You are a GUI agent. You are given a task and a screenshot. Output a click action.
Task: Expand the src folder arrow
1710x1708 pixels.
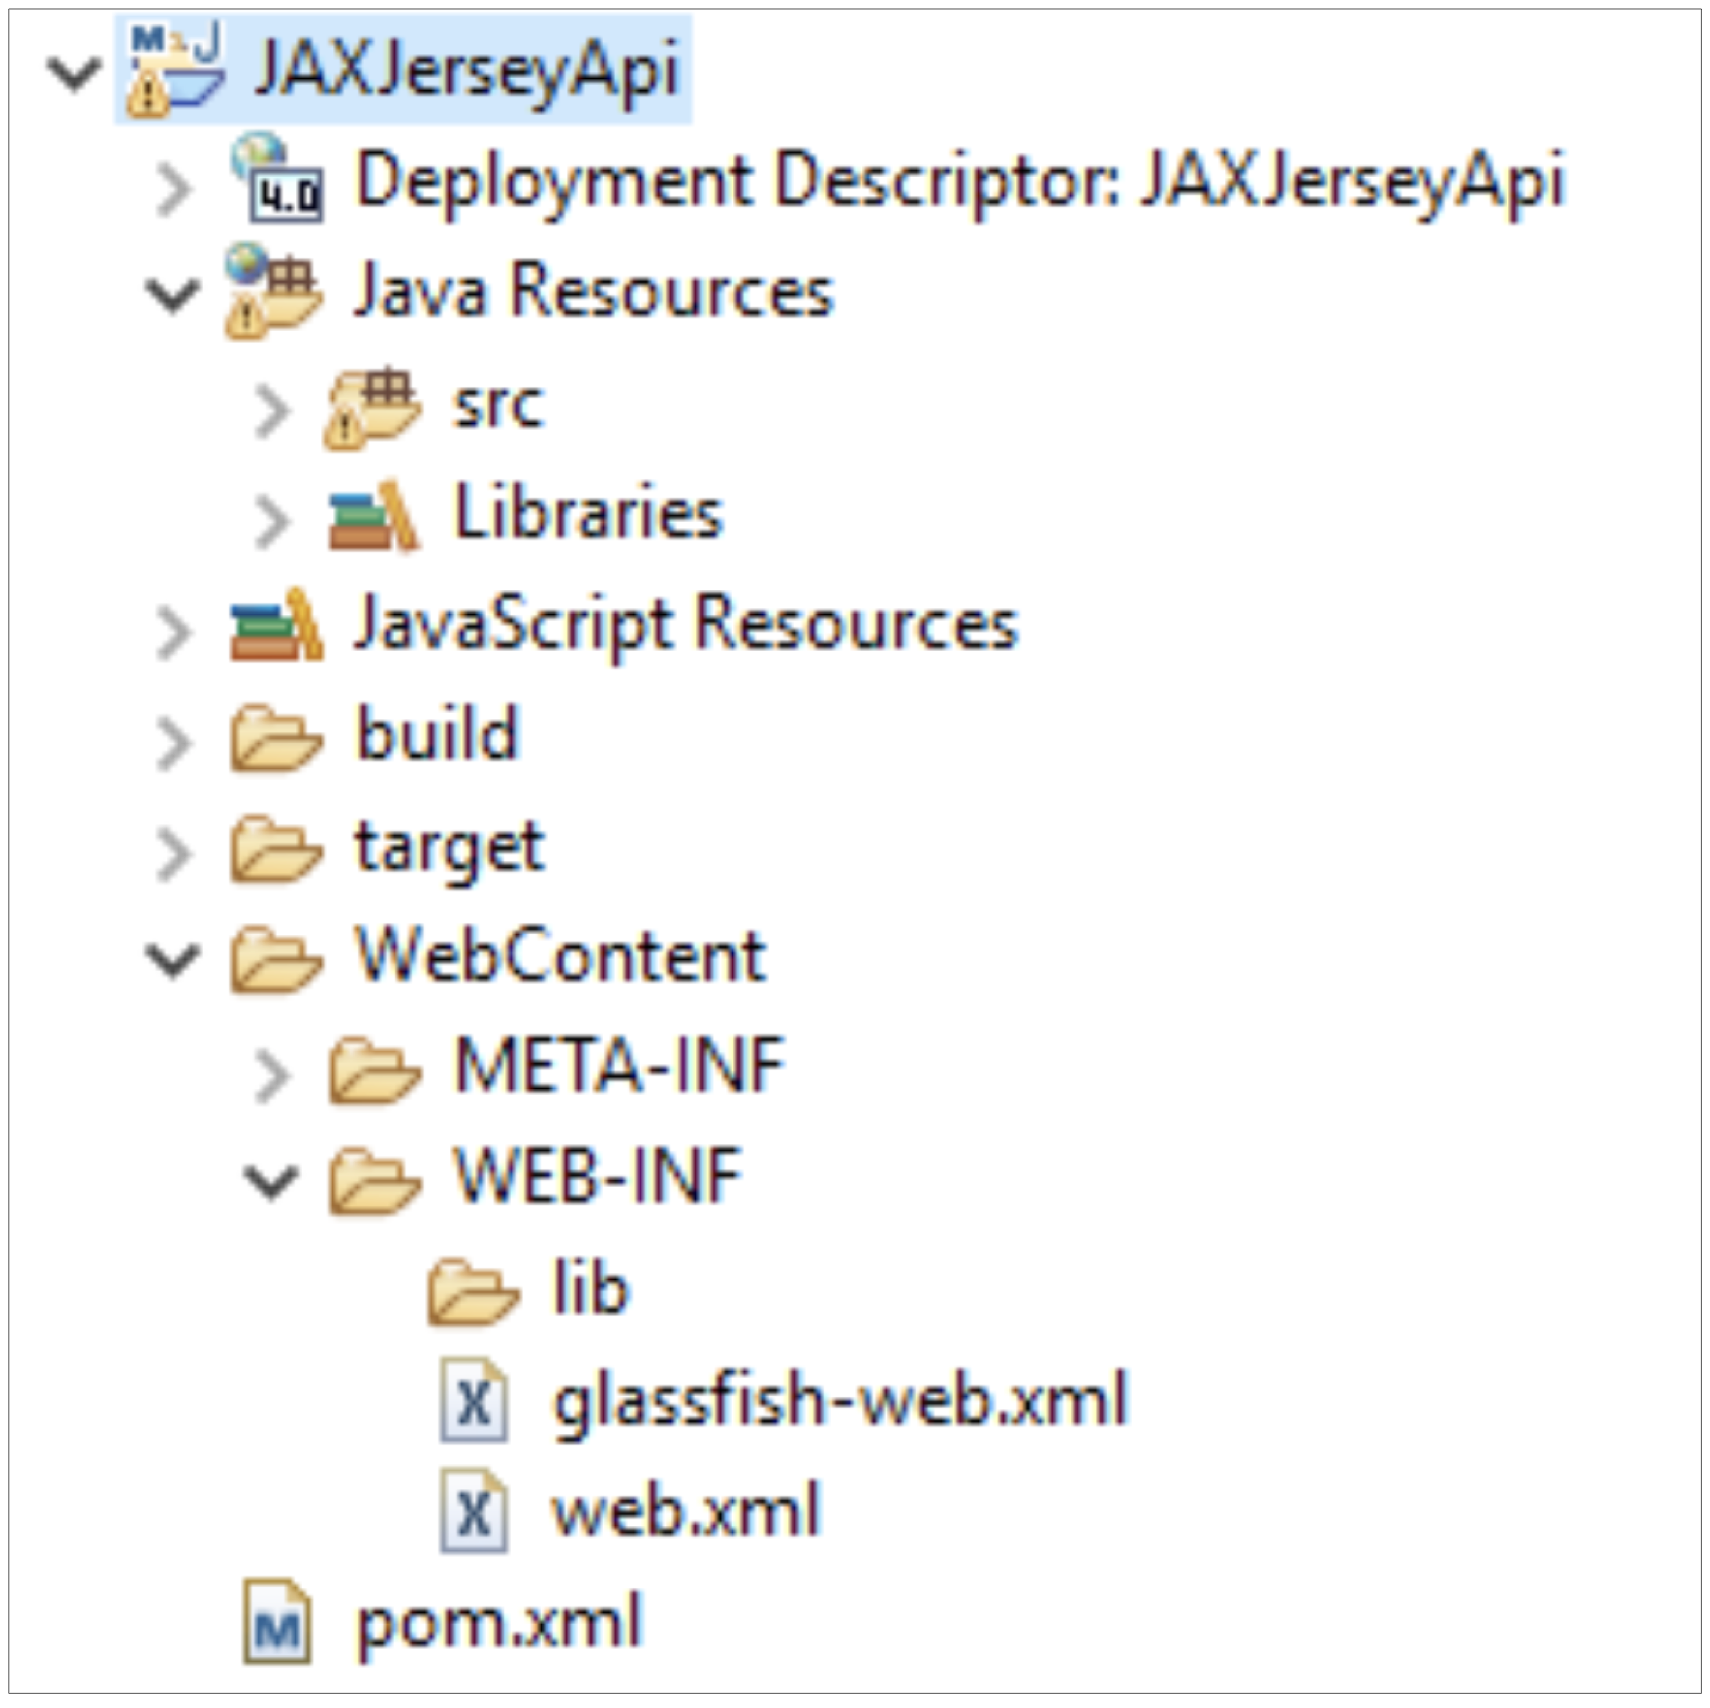[271, 410]
